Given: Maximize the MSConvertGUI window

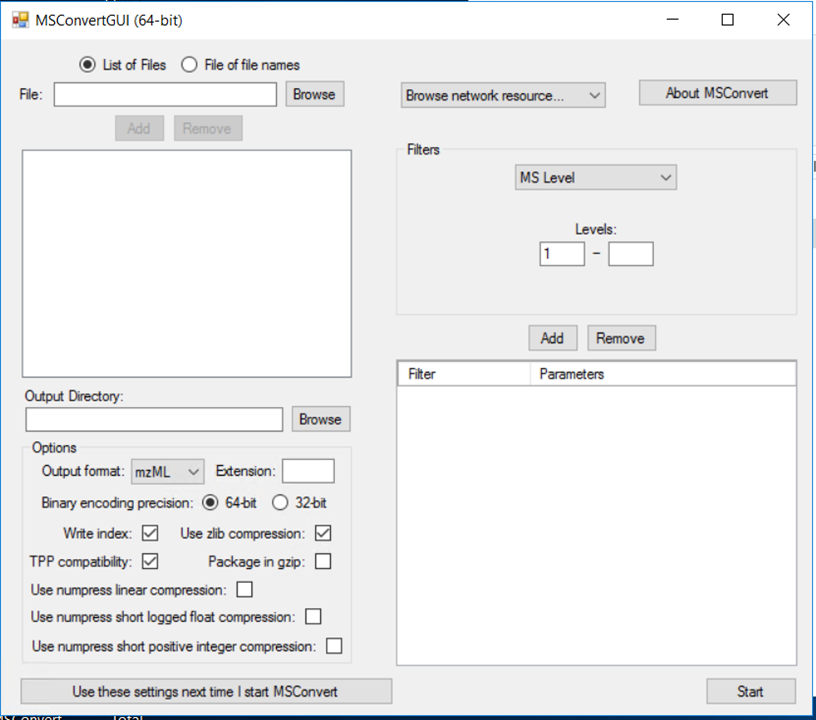Looking at the screenshot, I should [x=728, y=20].
